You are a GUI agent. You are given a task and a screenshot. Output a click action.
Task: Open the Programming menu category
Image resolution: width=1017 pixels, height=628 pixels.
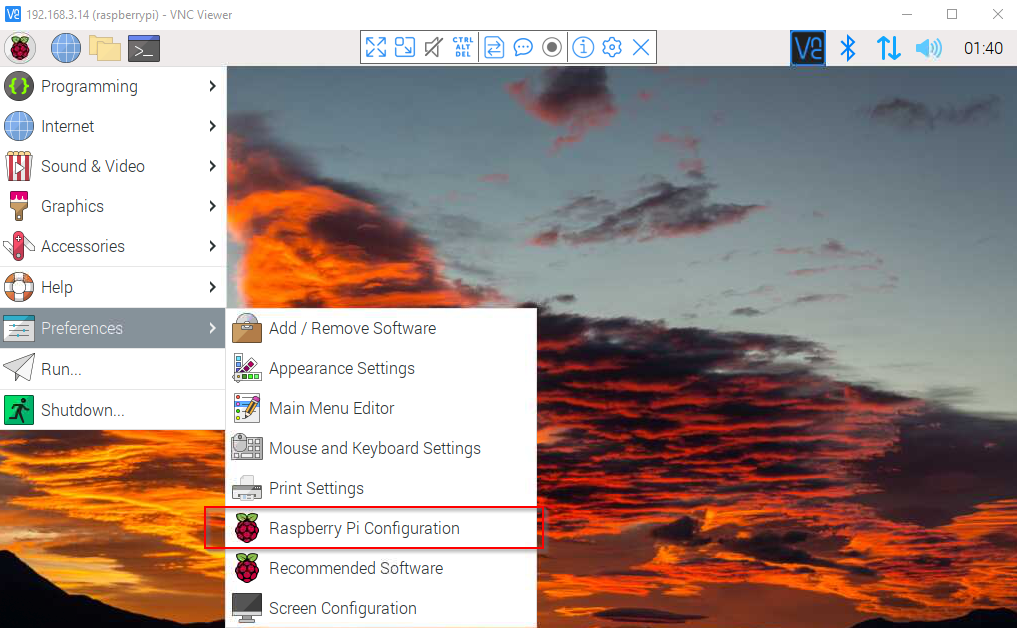pyautogui.click(x=113, y=86)
